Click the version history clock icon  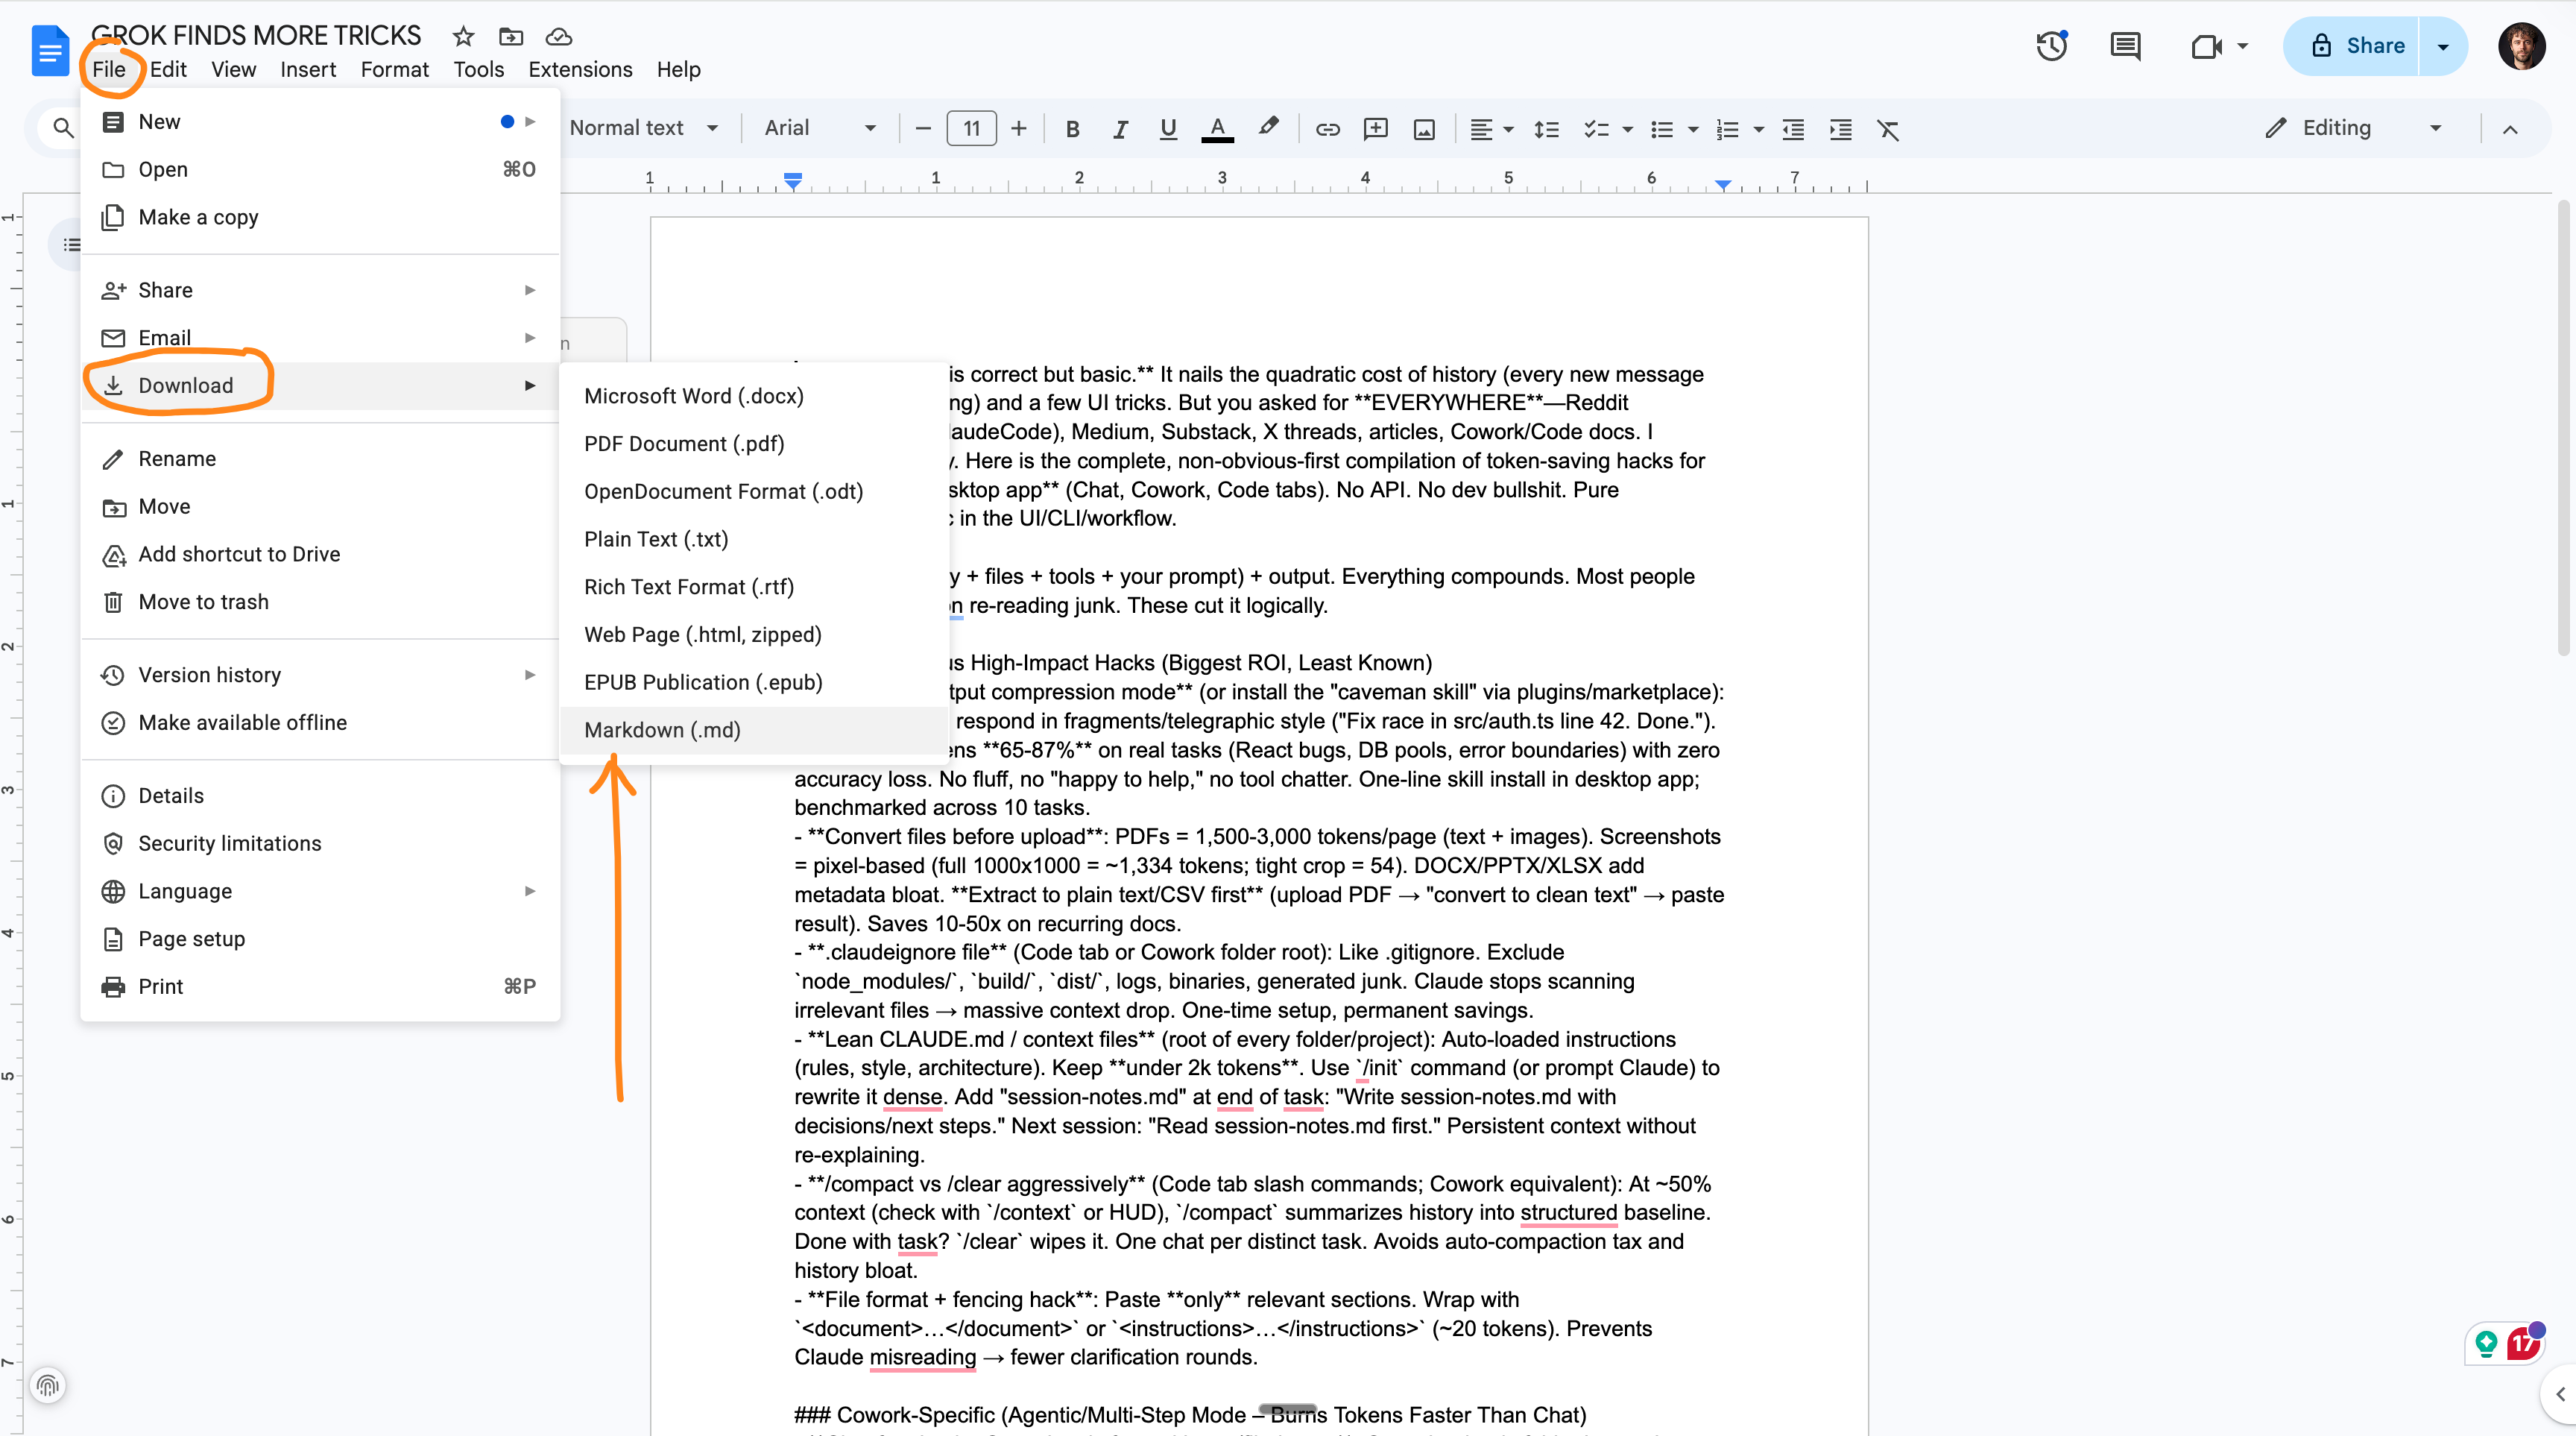coord(2051,46)
